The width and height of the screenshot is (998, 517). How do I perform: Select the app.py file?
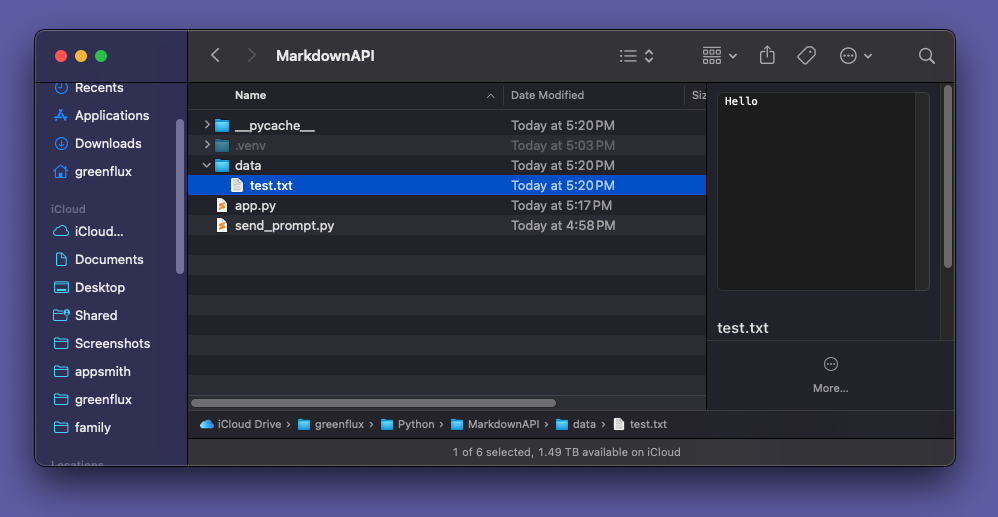pyautogui.click(x=255, y=205)
